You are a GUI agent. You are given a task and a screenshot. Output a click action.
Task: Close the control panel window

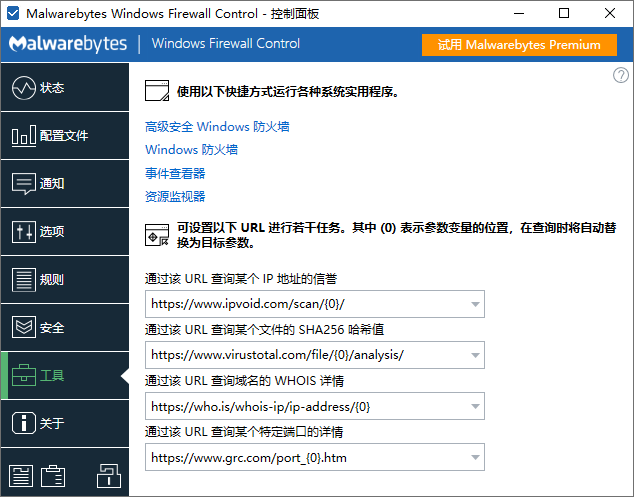coord(610,13)
